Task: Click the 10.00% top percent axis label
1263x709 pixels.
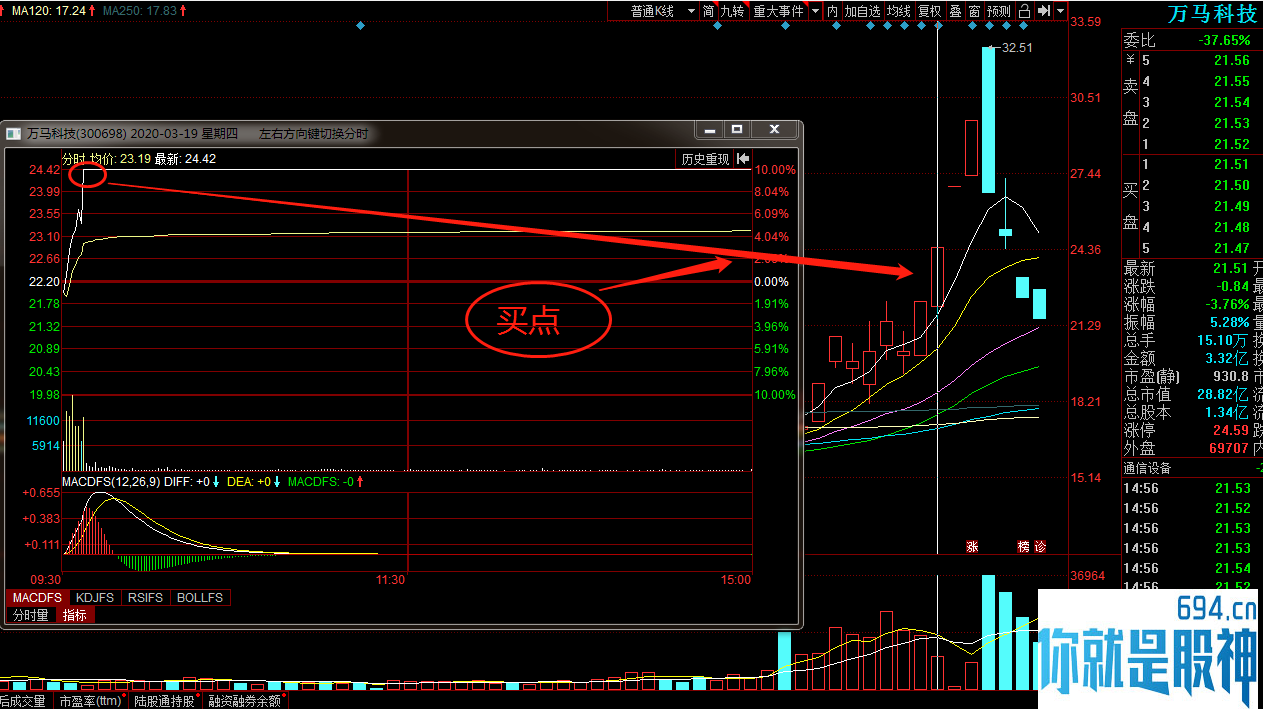Action: (776, 170)
